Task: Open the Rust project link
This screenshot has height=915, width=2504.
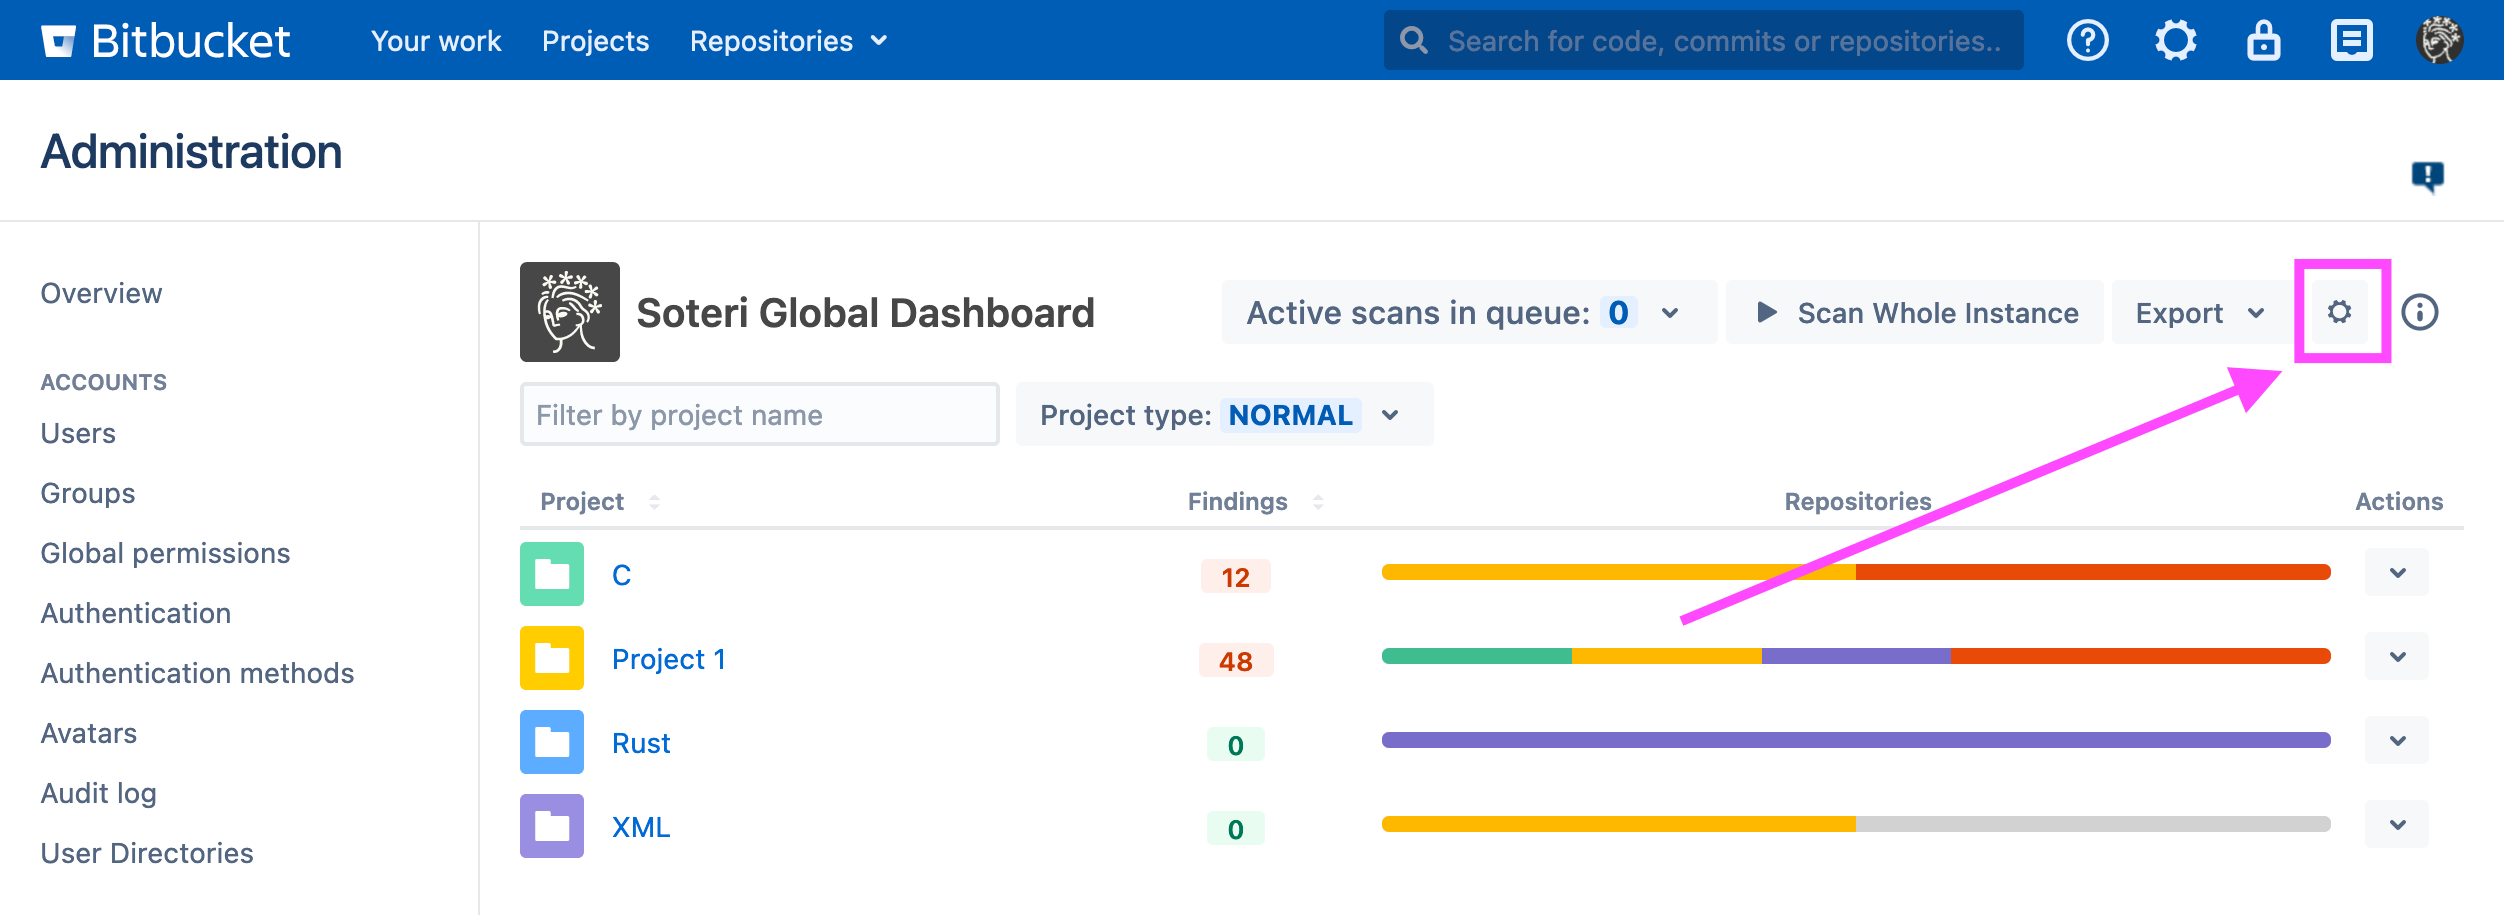Action: 641,743
